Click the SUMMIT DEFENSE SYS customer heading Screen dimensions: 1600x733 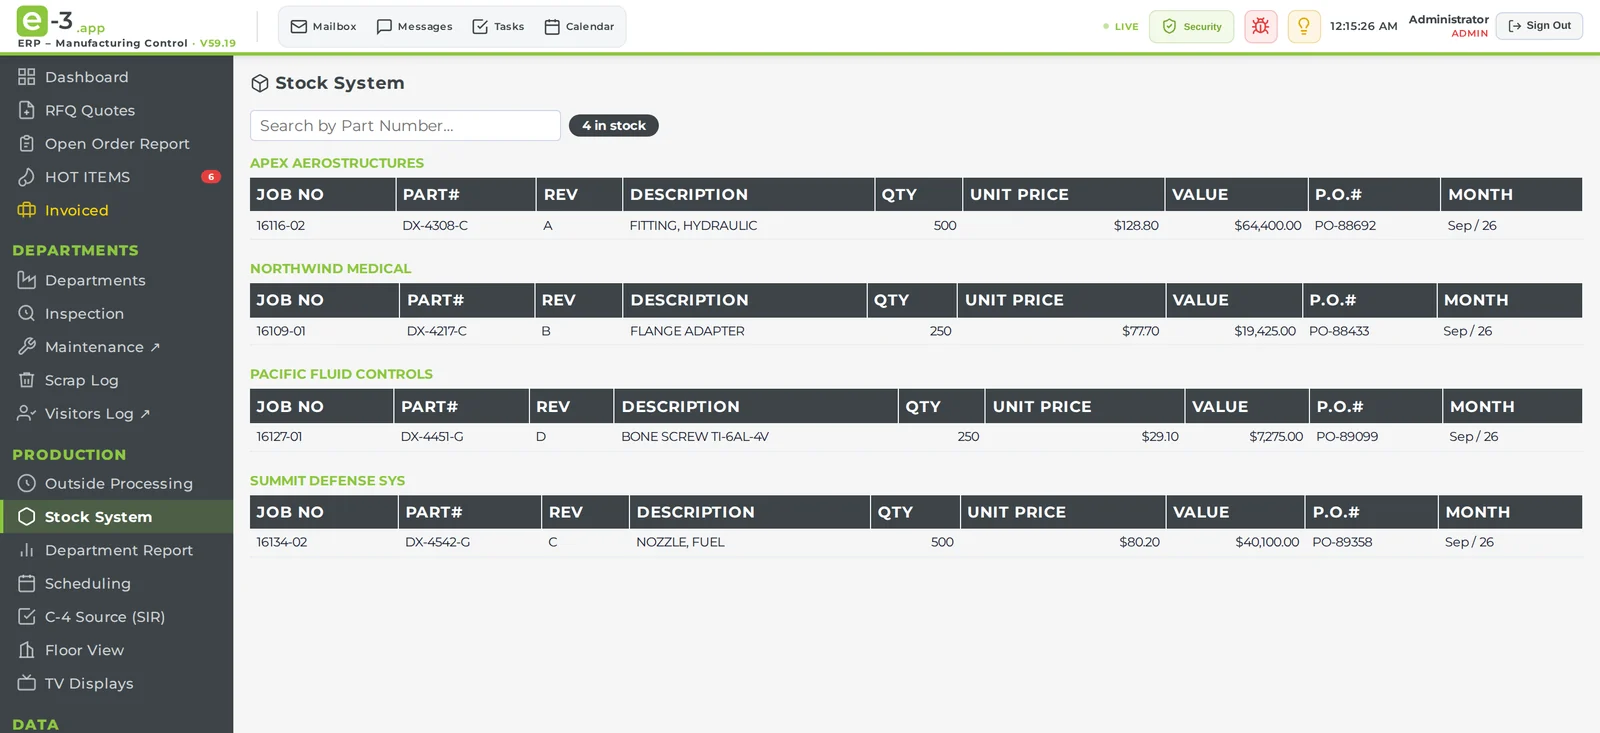pos(327,481)
